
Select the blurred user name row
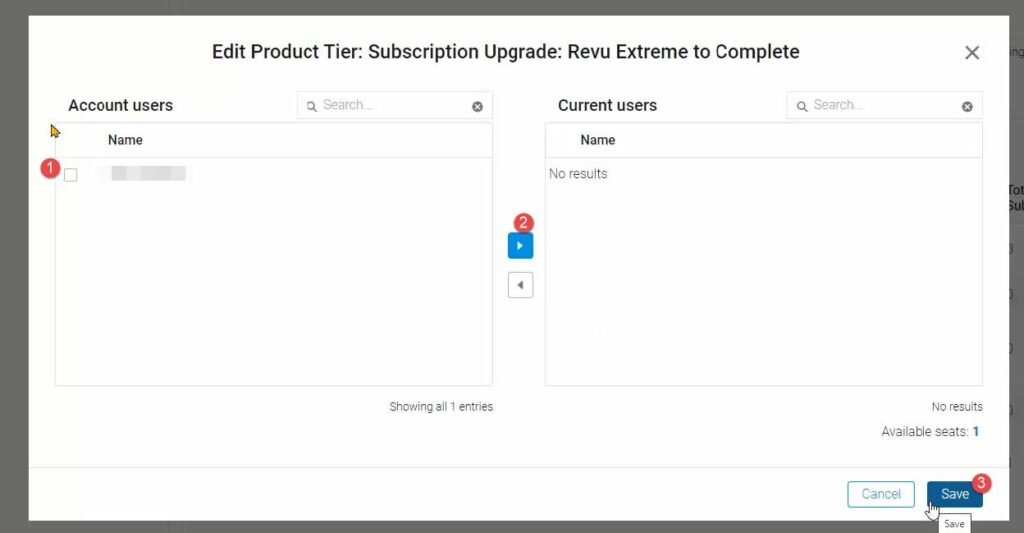(148, 174)
